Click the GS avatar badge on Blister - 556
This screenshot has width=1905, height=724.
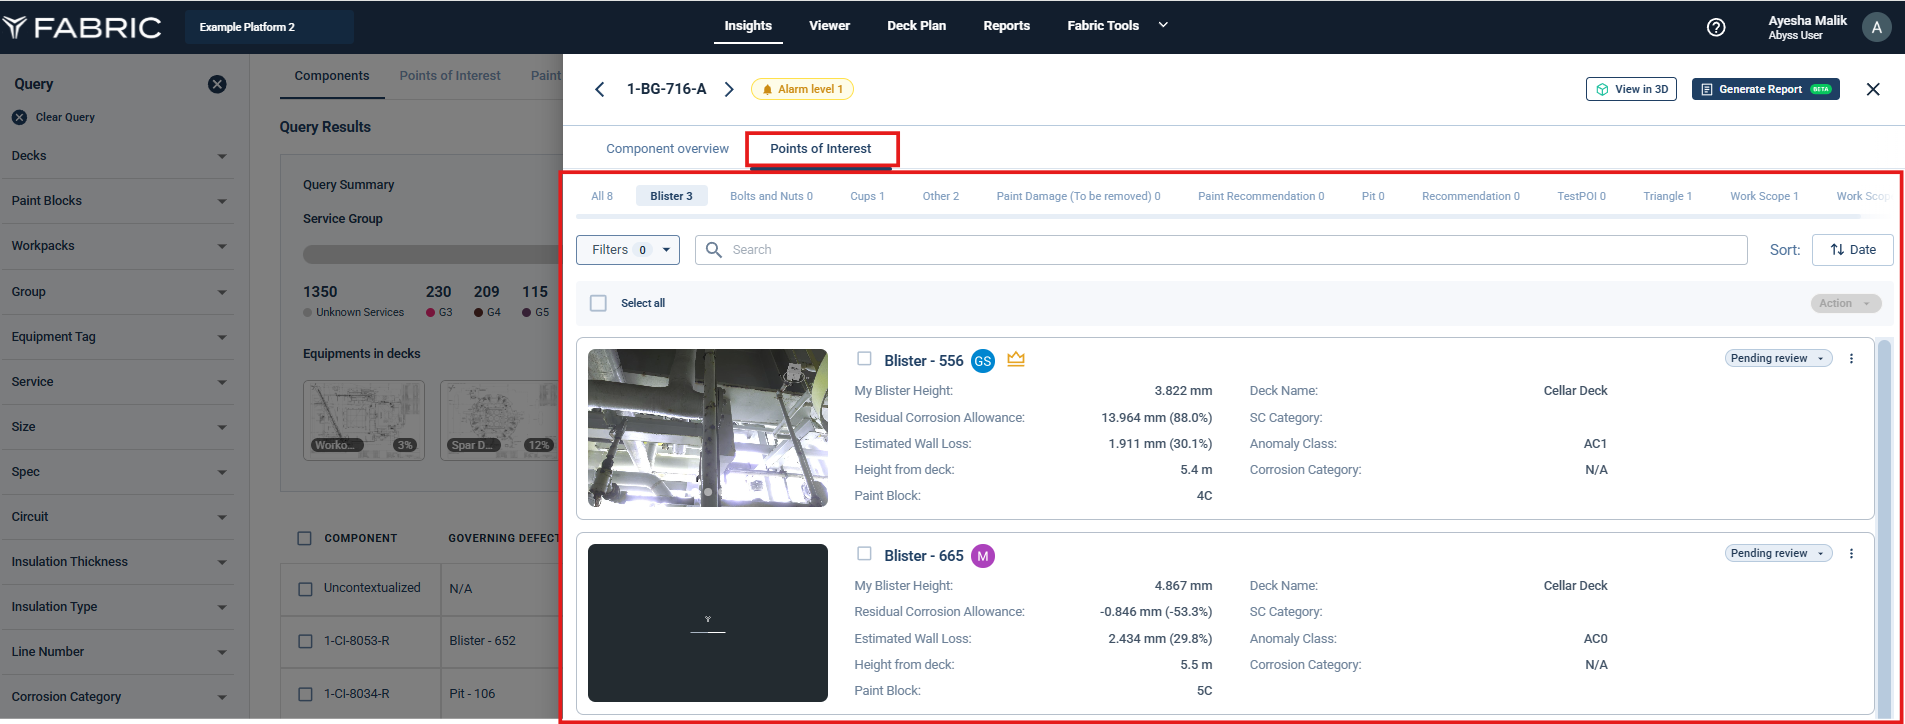click(x=983, y=361)
